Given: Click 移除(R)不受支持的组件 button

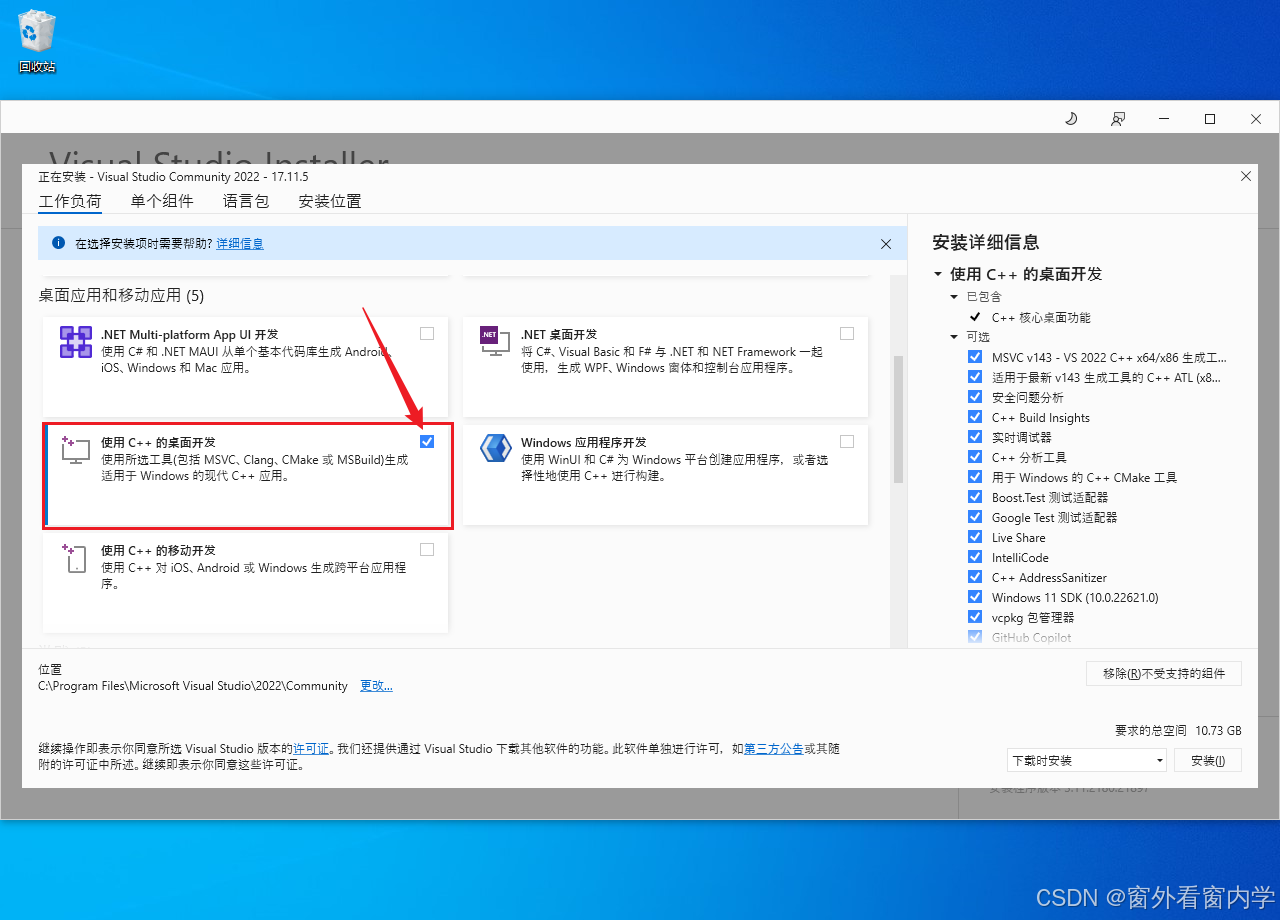Looking at the screenshot, I should click(x=1164, y=673).
